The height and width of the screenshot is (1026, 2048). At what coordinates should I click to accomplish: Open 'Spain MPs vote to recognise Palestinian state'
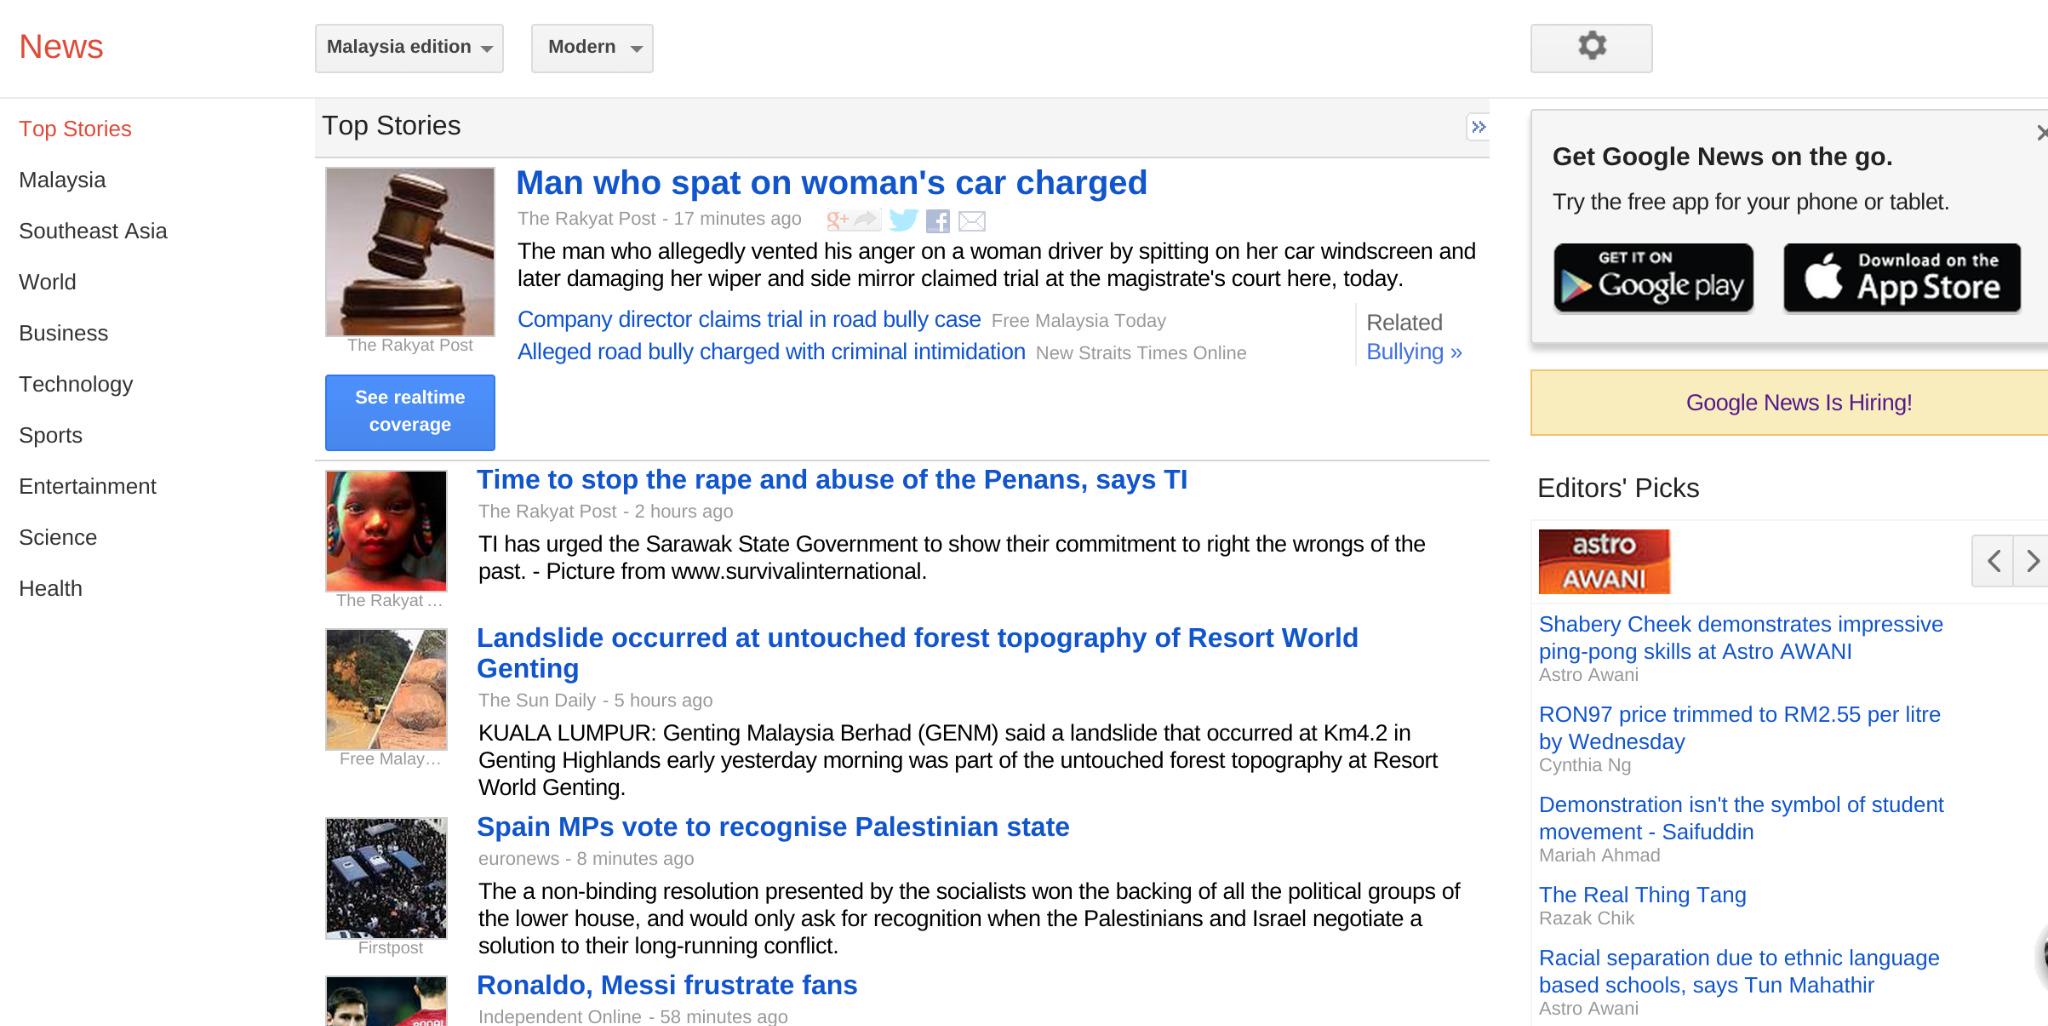pyautogui.click(x=773, y=827)
